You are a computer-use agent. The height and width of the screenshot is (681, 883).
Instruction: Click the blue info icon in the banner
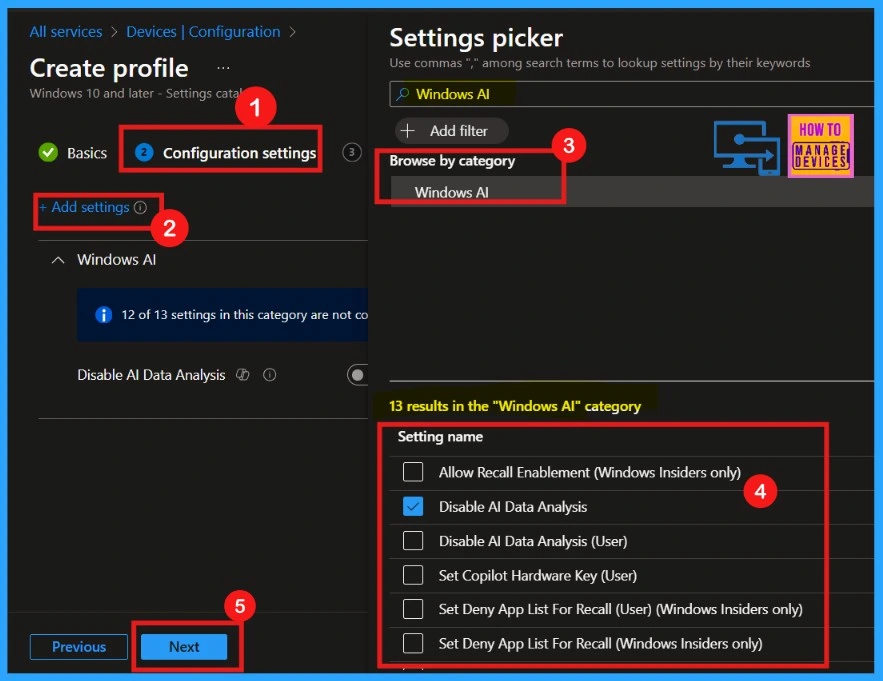104,314
